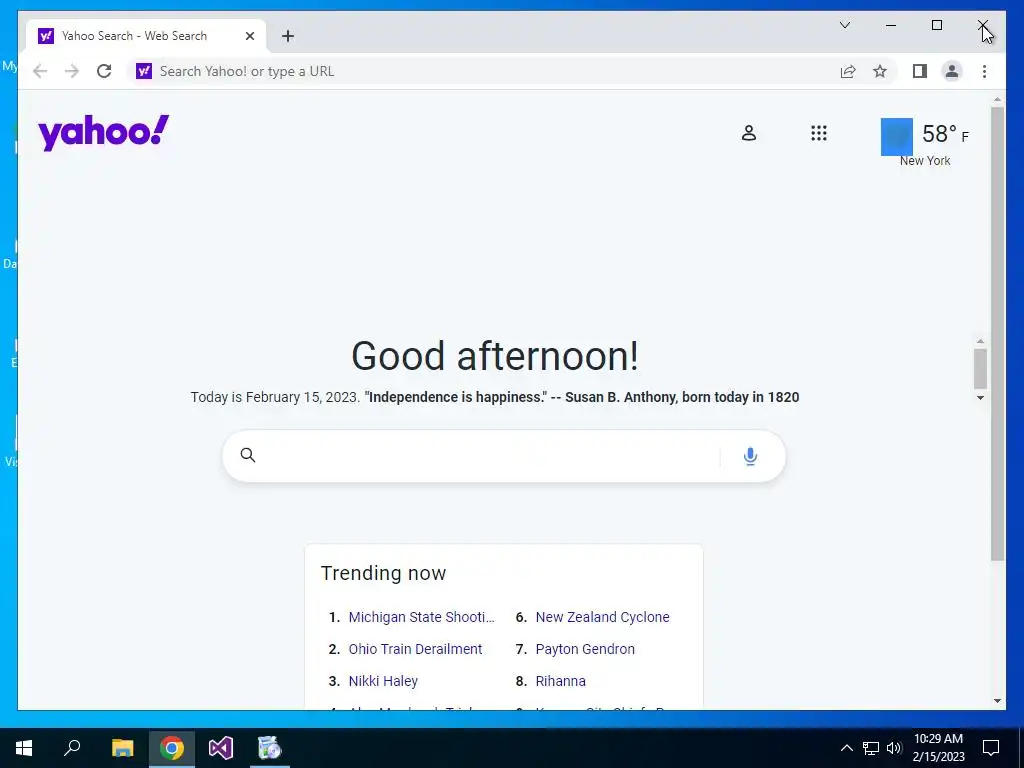
Task: Click the installer app icon on taskbar
Action: [269, 748]
